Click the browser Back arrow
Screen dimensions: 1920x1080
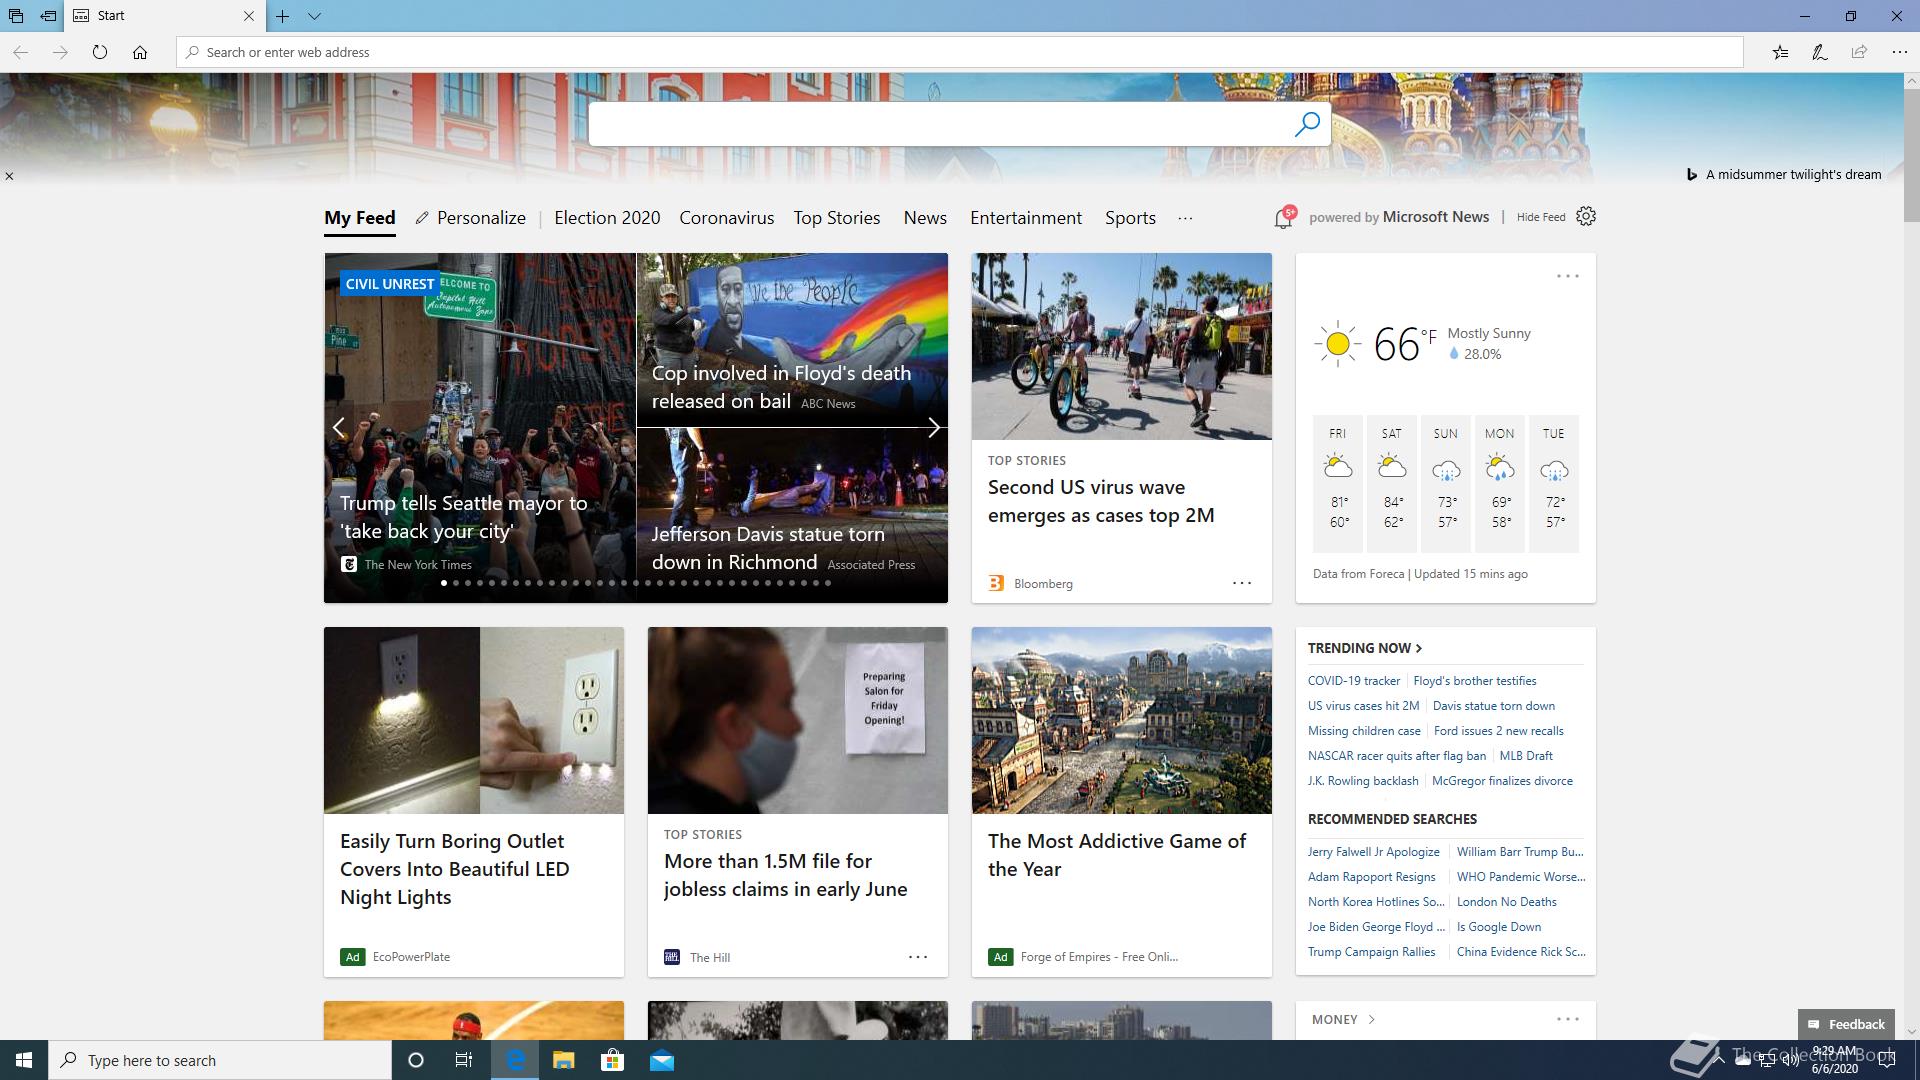[20, 52]
